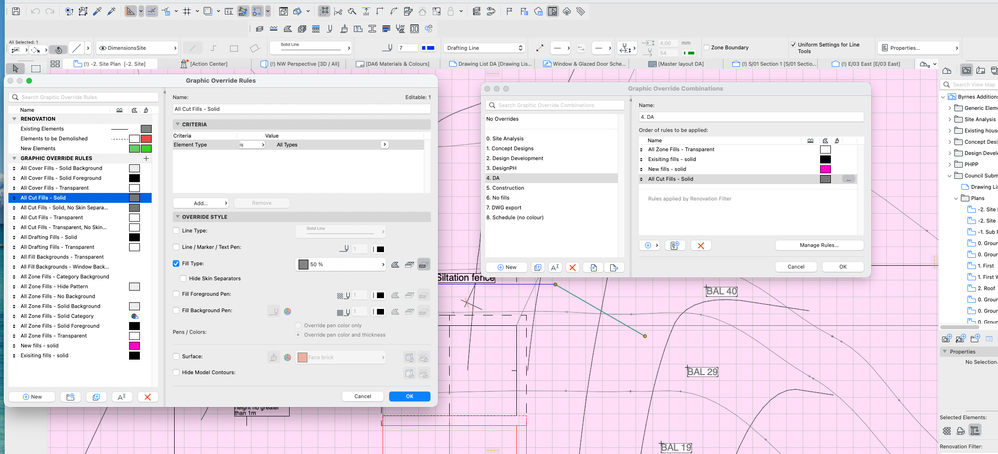Collapse the OVERRIDE STYLE section
Screen dimensions: 998x454
[177, 217]
